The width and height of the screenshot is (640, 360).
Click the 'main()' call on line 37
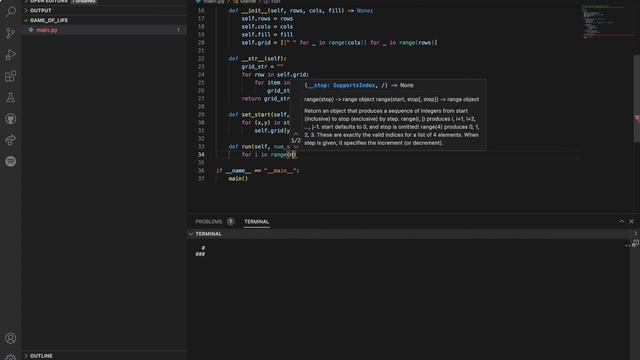(x=238, y=179)
